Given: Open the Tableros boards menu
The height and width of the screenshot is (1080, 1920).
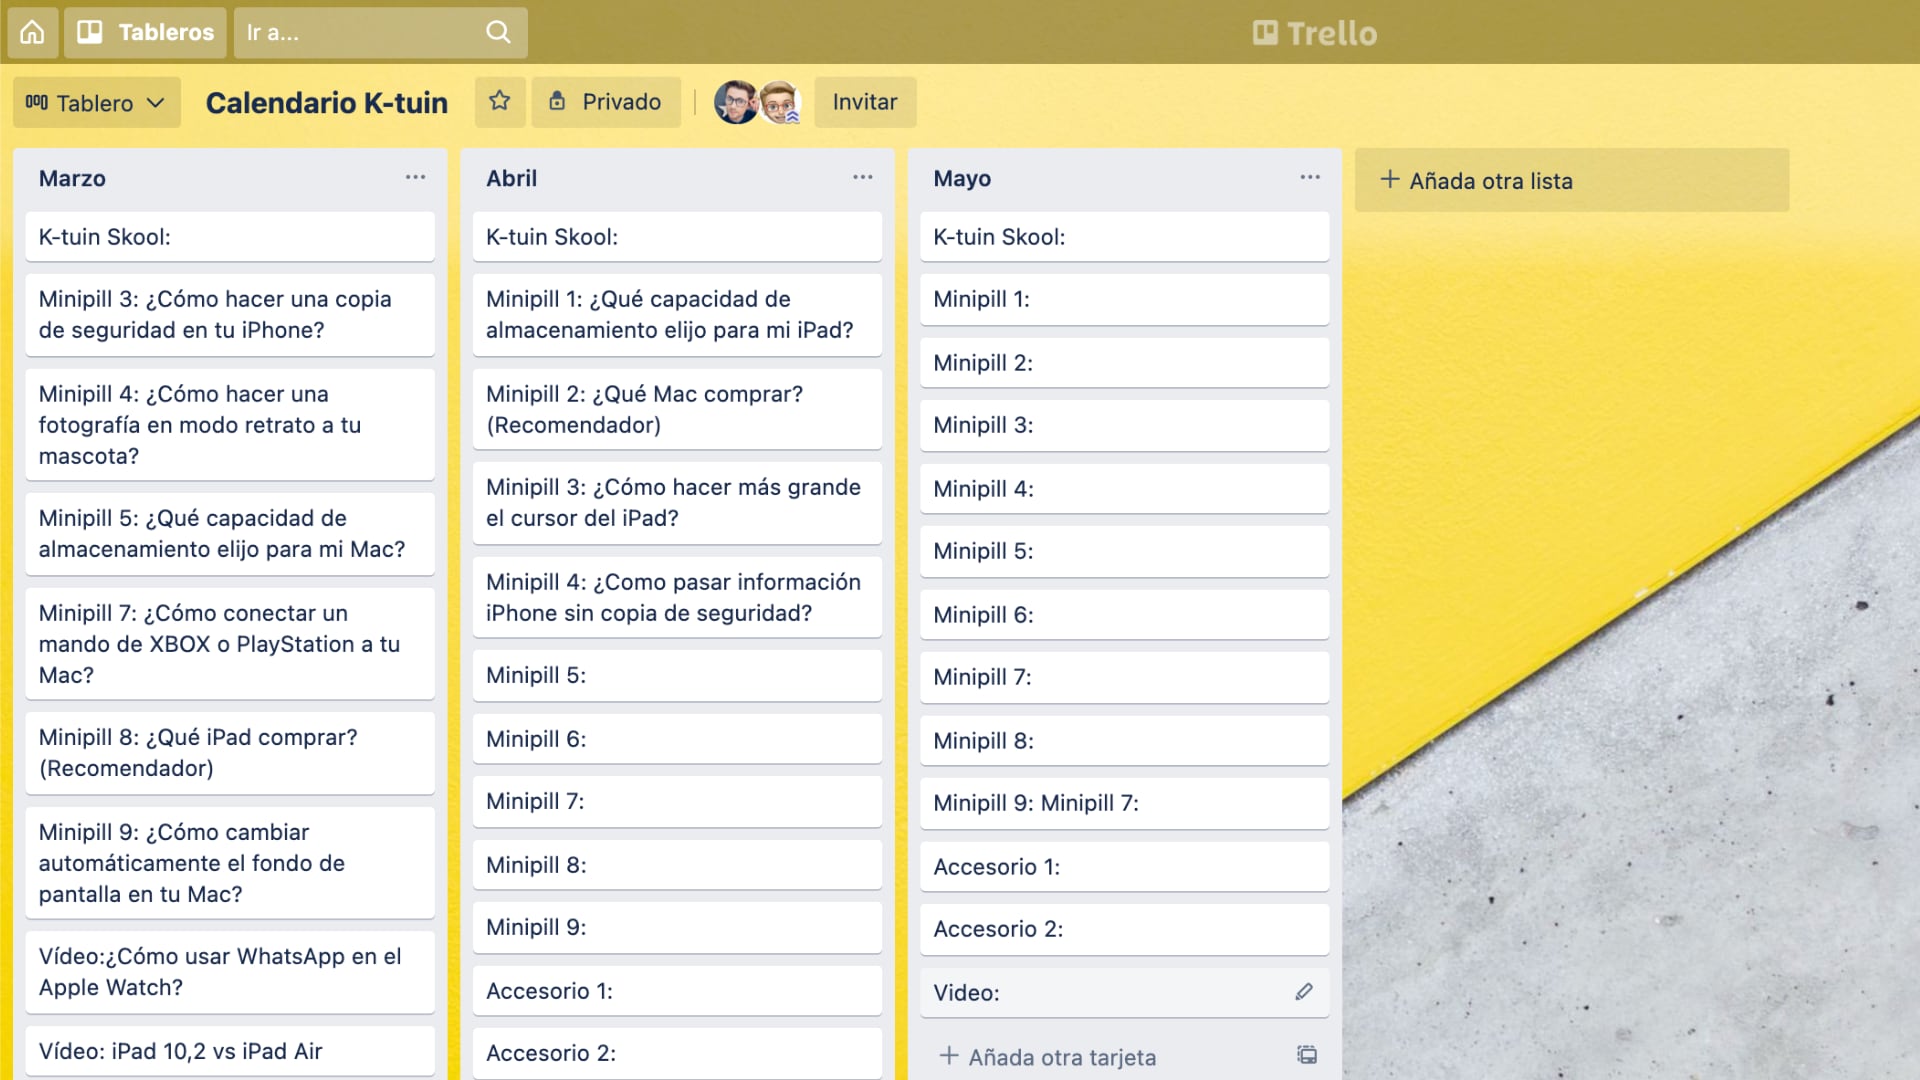Looking at the screenshot, I should [145, 32].
